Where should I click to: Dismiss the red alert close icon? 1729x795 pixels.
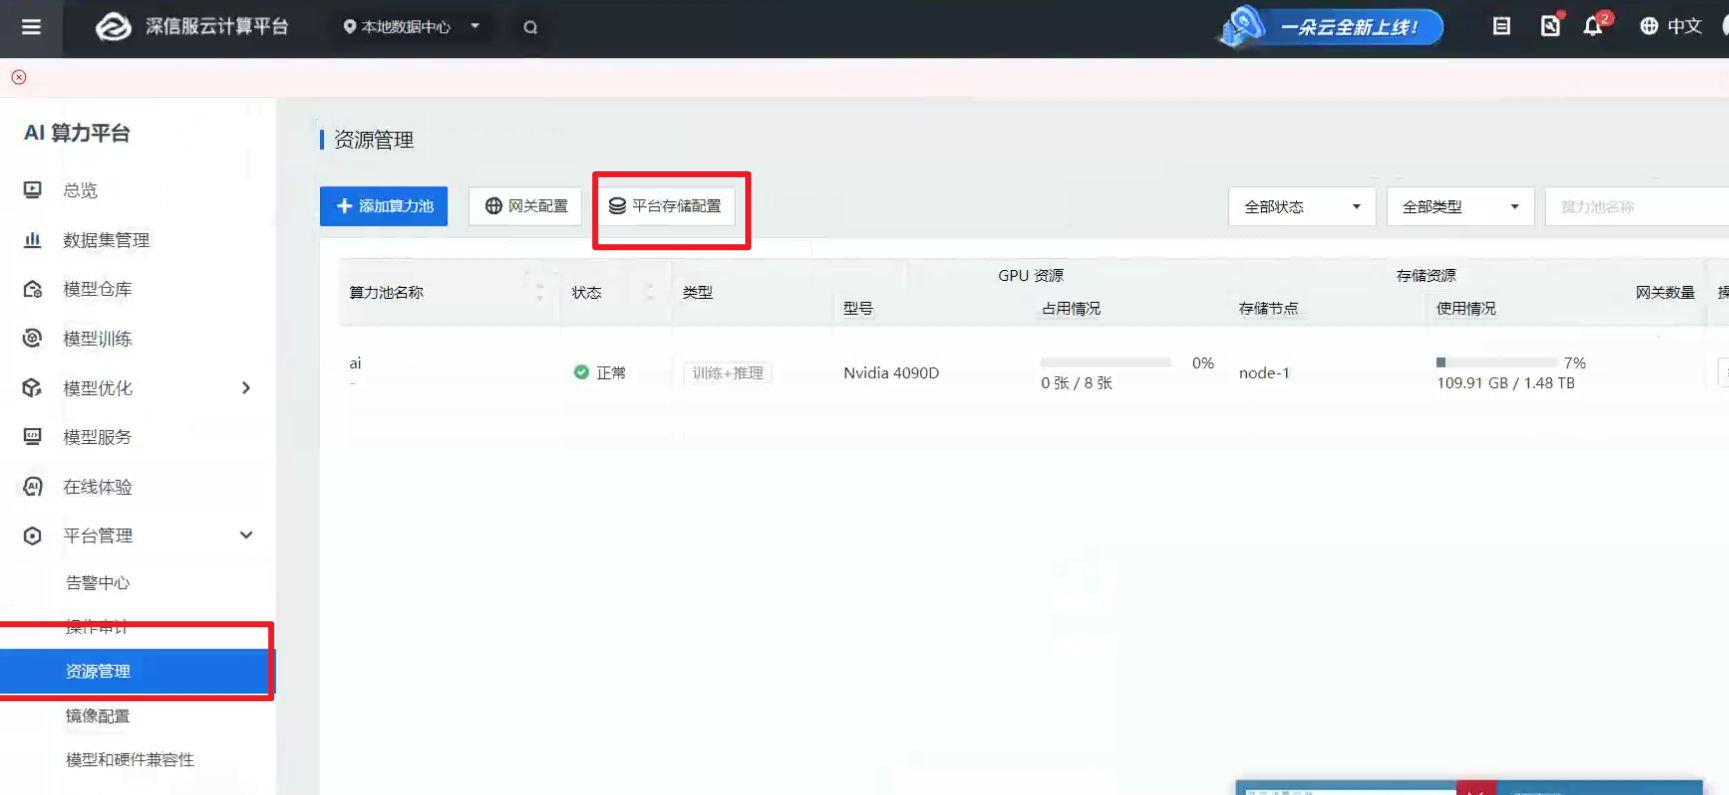(x=19, y=77)
